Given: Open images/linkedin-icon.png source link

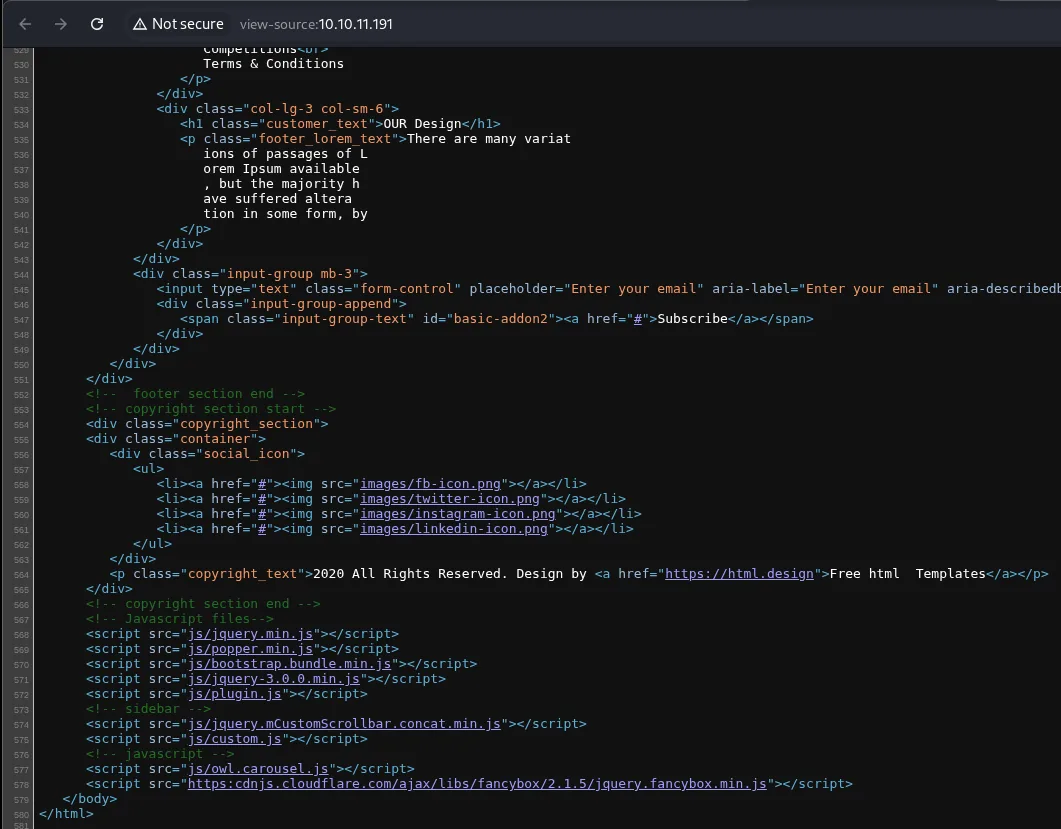Looking at the screenshot, I should tap(453, 529).
